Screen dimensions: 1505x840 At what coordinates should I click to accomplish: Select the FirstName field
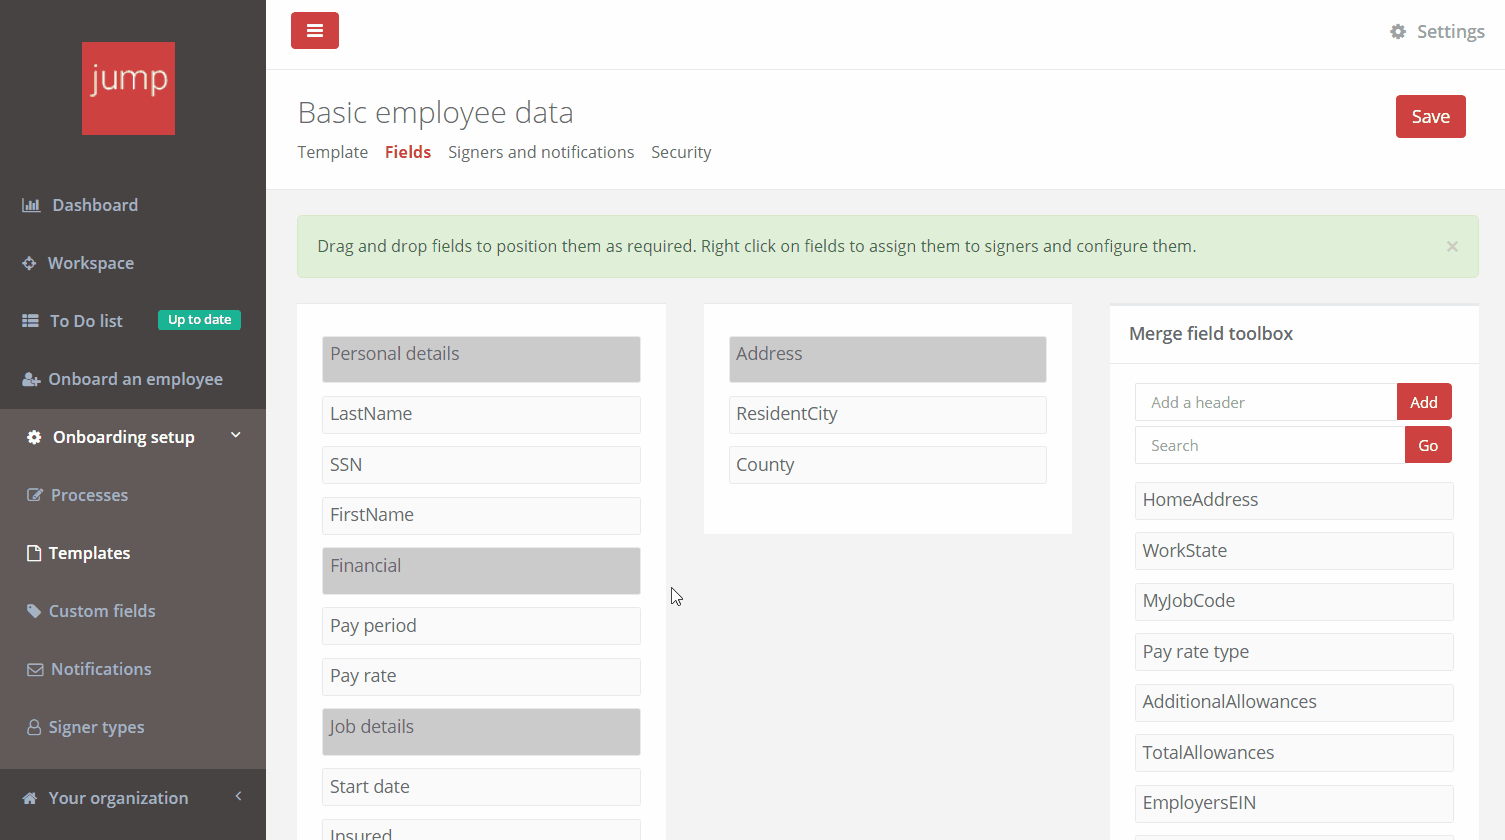point(481,515)
